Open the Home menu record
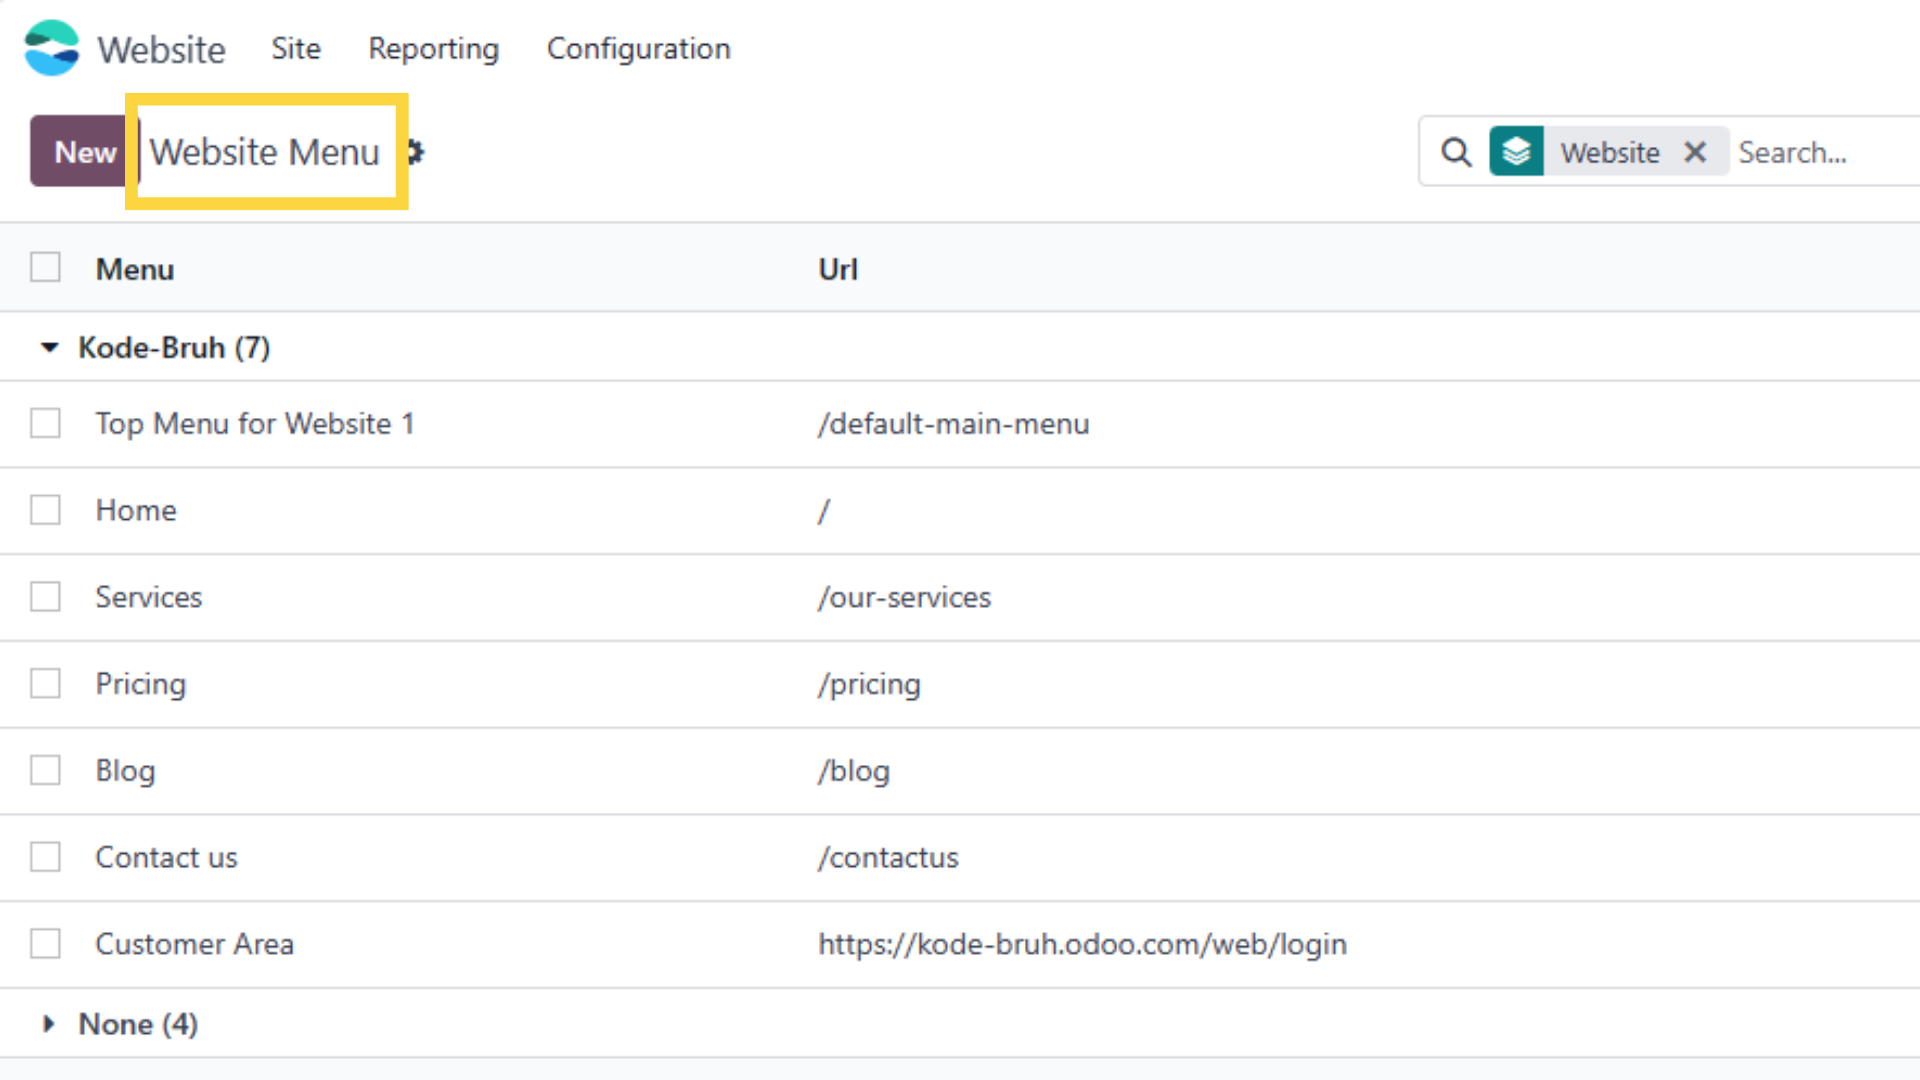 (x=136, y=510)
